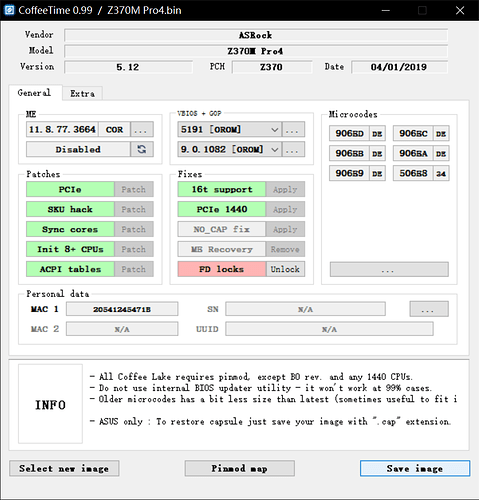Click the COR ME type label
This screenshot has height=500, width=479.
click(114, 129)
